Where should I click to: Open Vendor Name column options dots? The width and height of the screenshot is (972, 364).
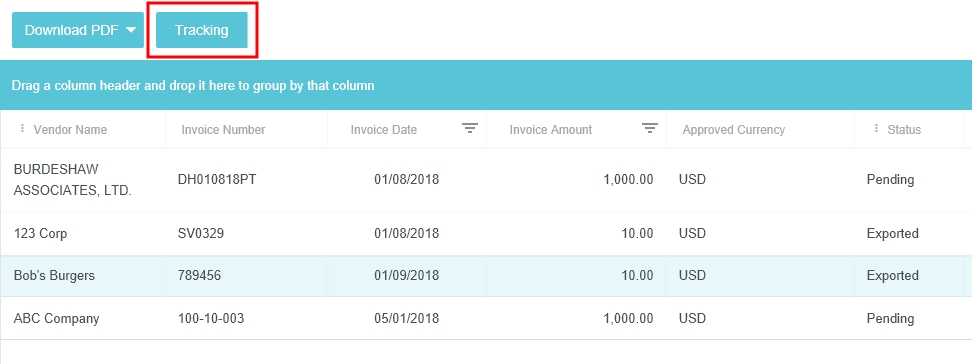point(23,128)
